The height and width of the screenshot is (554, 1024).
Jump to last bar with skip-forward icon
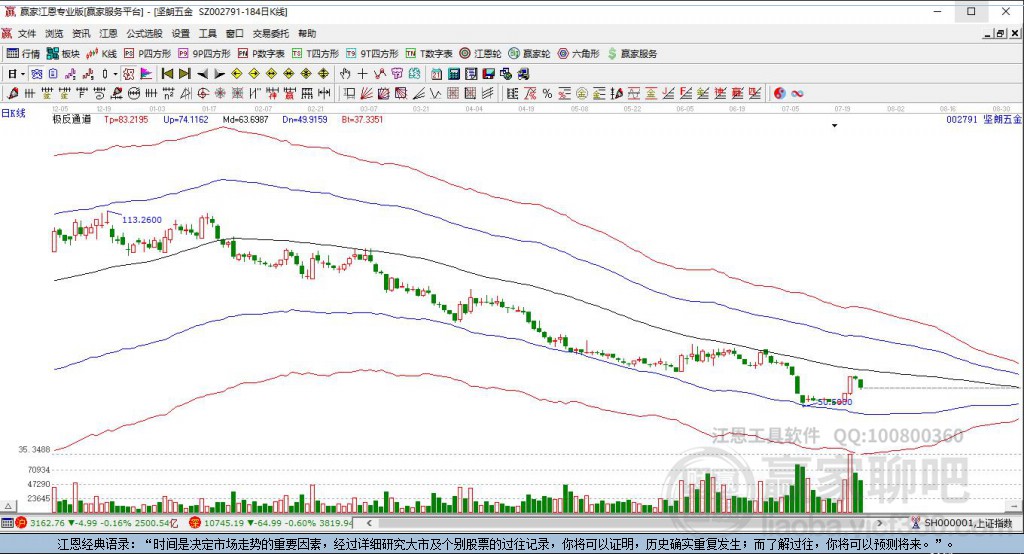coord(185,74)
